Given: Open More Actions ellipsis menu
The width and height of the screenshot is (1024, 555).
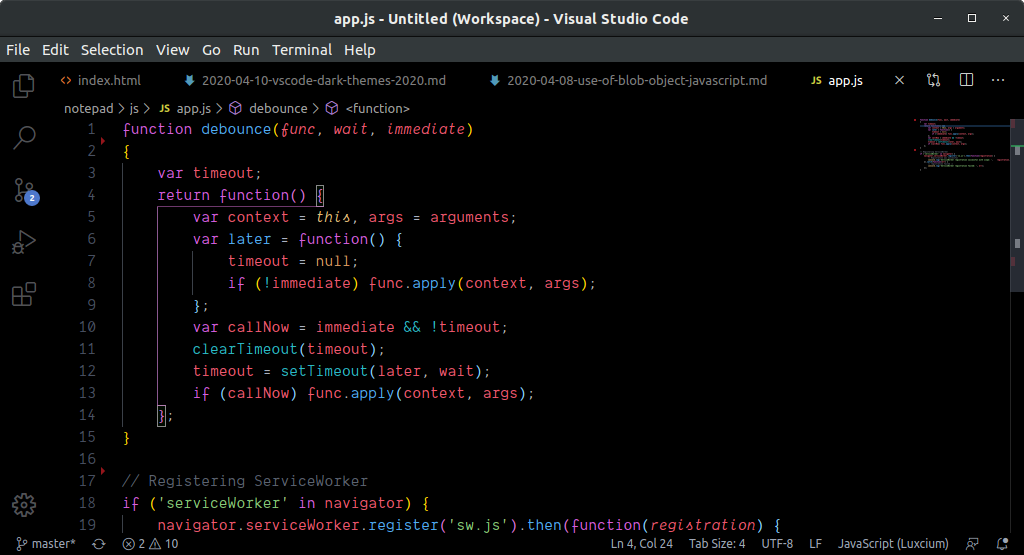Looking at the screenshot, I should coord(998,80).
